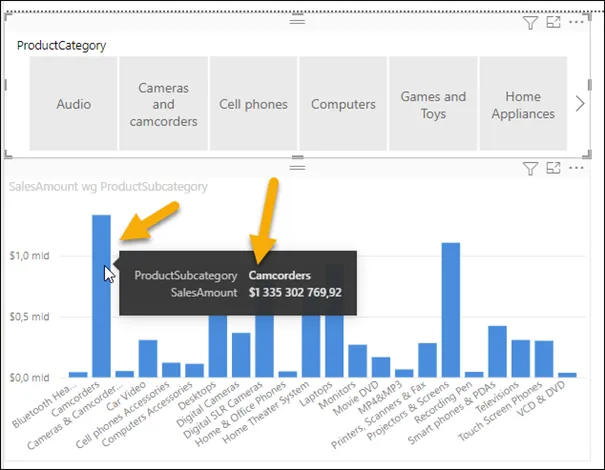The image size is (605, 470).
Task: Click the drag handle above the ProductCategory slicer
Action: (x=296, y=20)
